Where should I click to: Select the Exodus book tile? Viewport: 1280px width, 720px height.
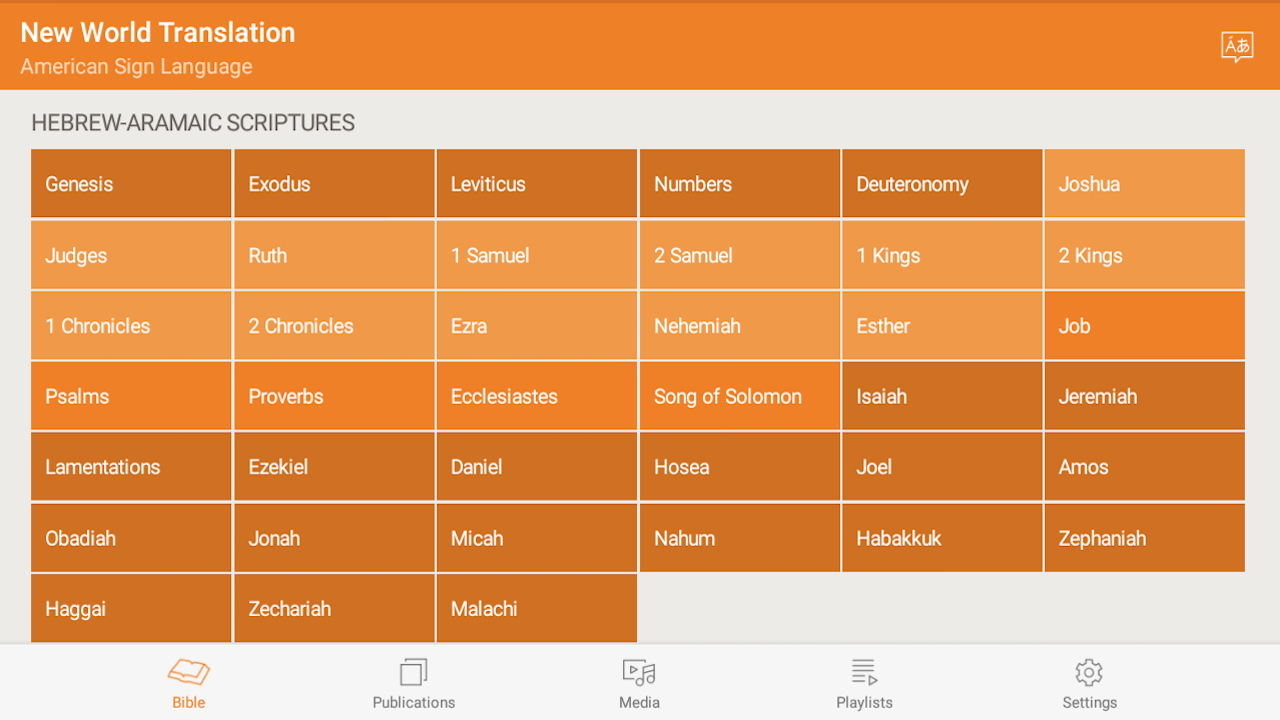[334, 184]
